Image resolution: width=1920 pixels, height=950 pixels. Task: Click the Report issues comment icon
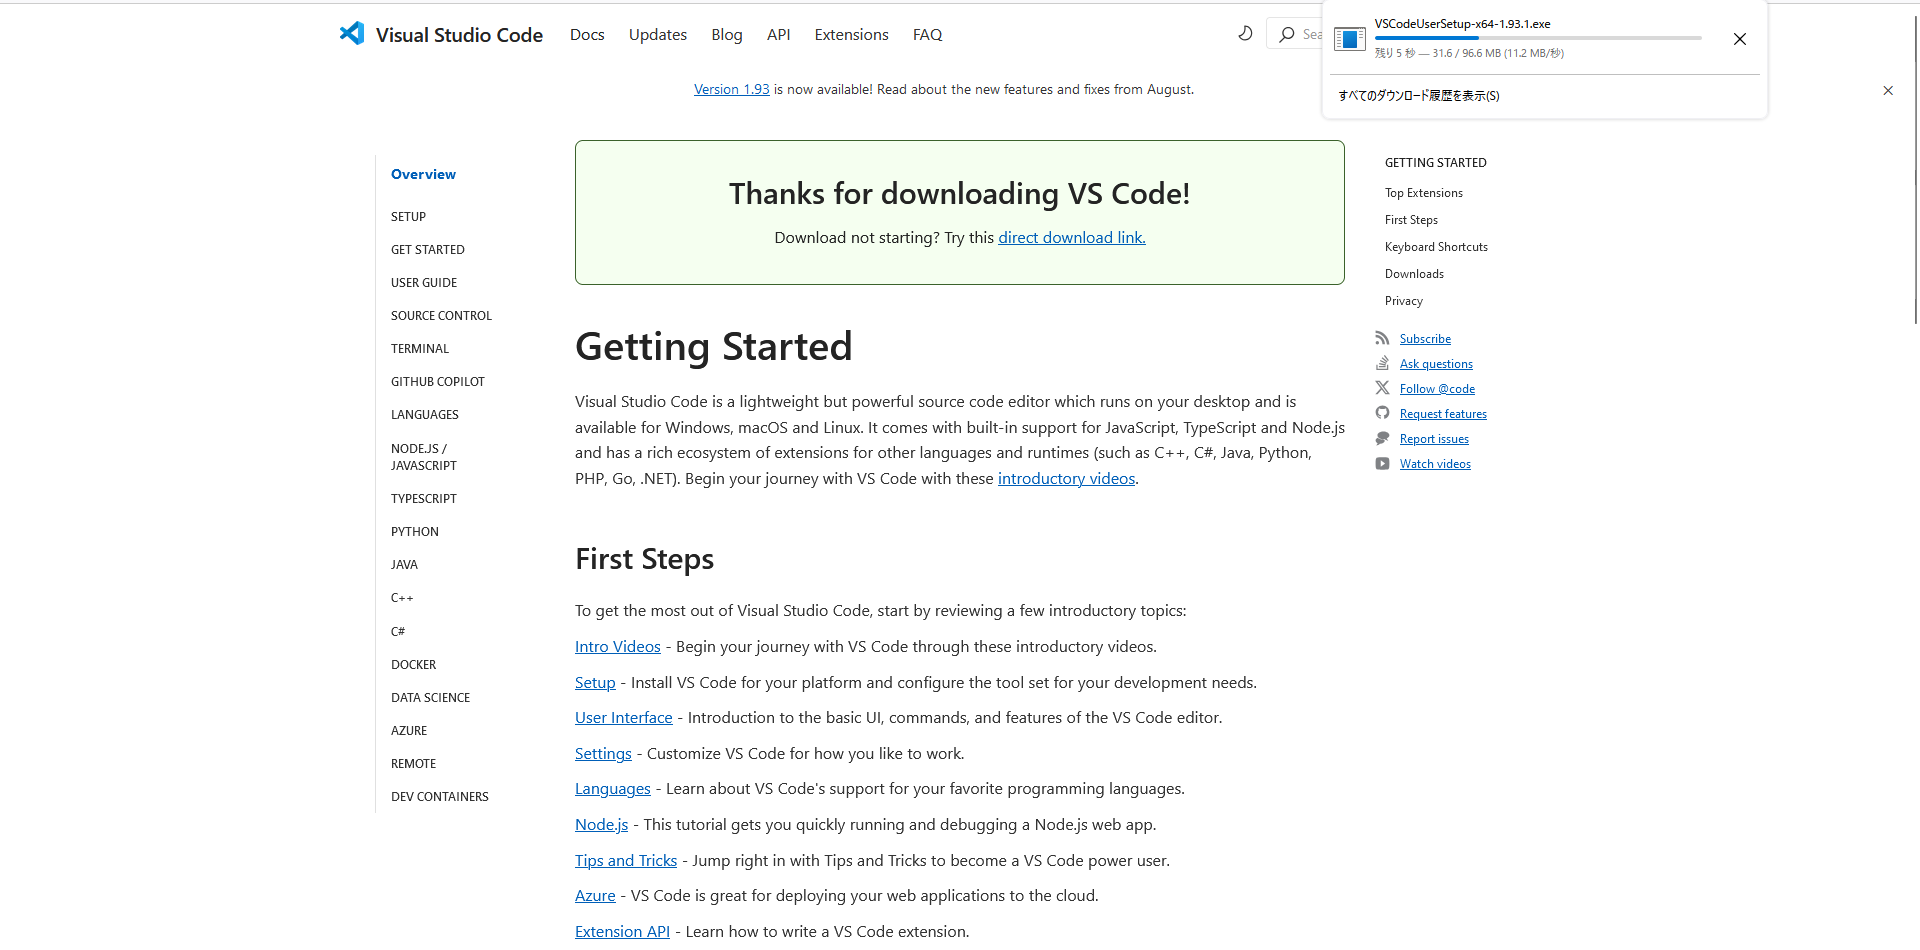click(1382, 438)
